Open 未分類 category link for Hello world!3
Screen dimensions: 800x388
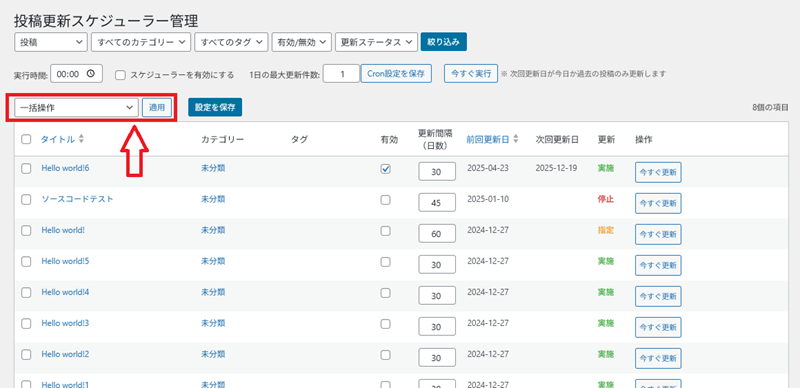pos(213,323)
